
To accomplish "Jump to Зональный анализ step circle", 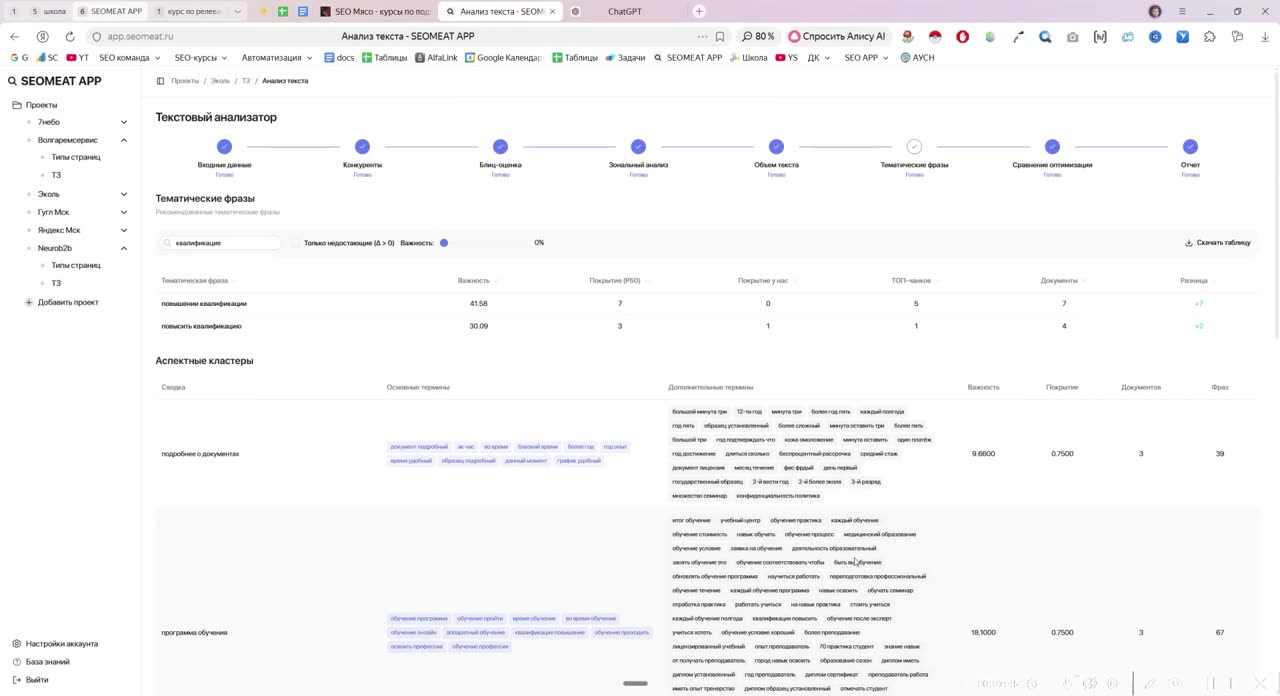I will [638, 146].
